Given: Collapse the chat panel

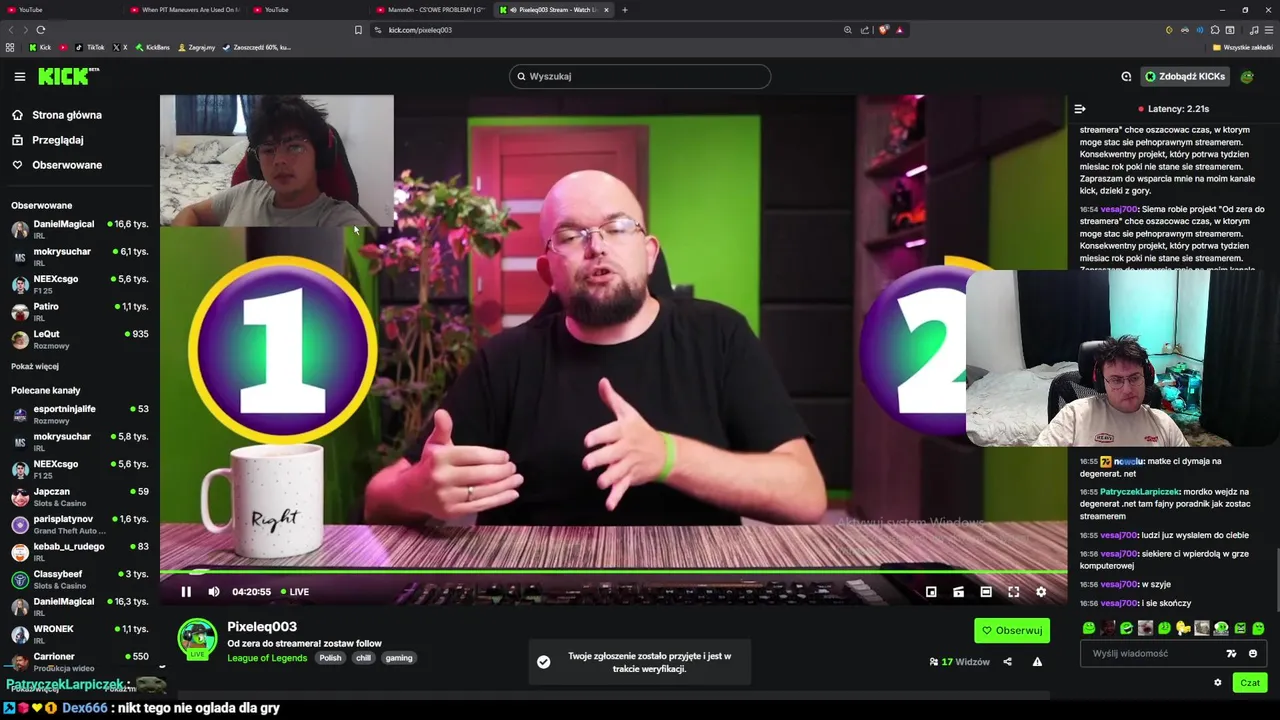Looking at the screenshot, I should pyautogui.click(x=1080, y=109).
